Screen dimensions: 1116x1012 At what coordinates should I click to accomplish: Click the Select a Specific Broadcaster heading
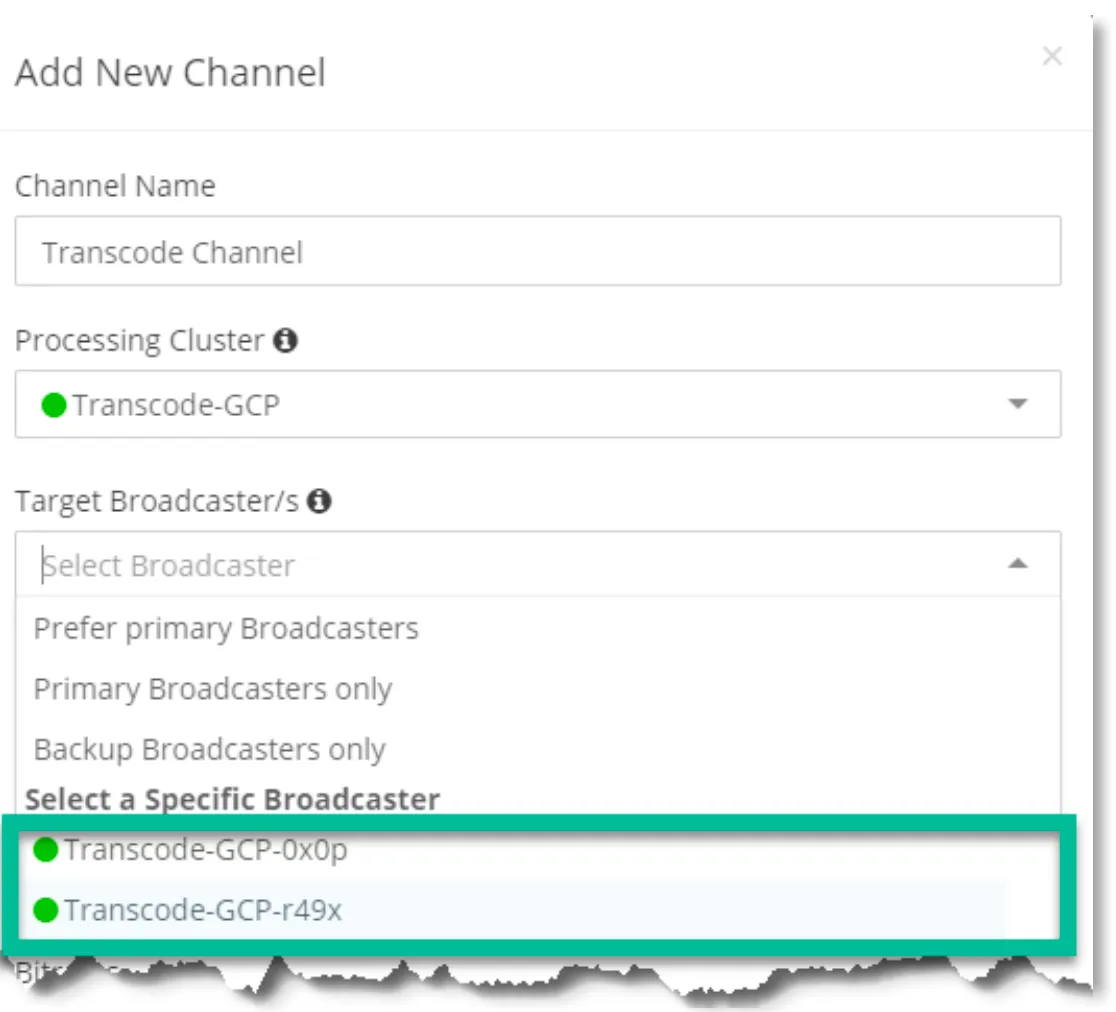point(233,799)
